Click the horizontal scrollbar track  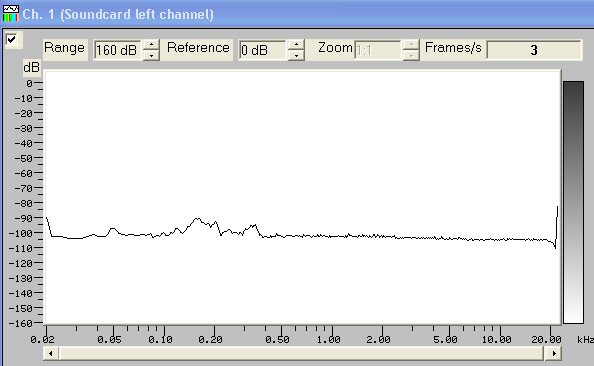point(302,353)
